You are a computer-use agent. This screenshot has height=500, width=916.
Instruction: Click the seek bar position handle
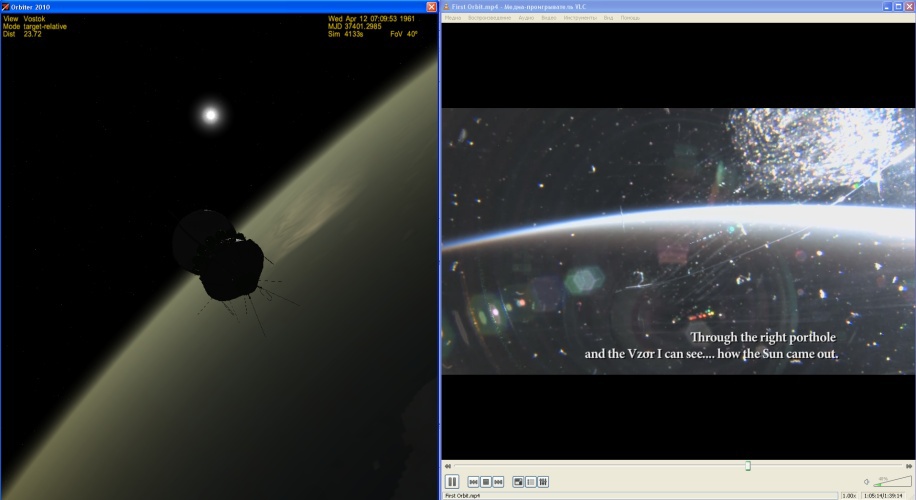(x=748, y=466)
